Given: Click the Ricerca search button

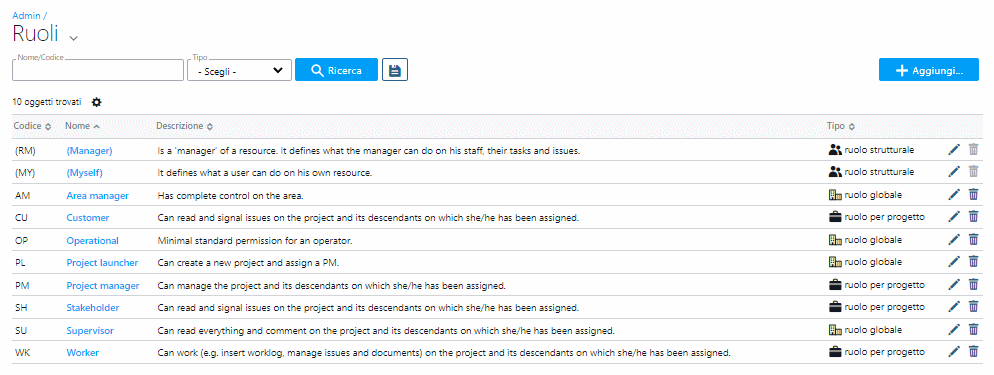Looking at the screenshot, I should 336,70.
